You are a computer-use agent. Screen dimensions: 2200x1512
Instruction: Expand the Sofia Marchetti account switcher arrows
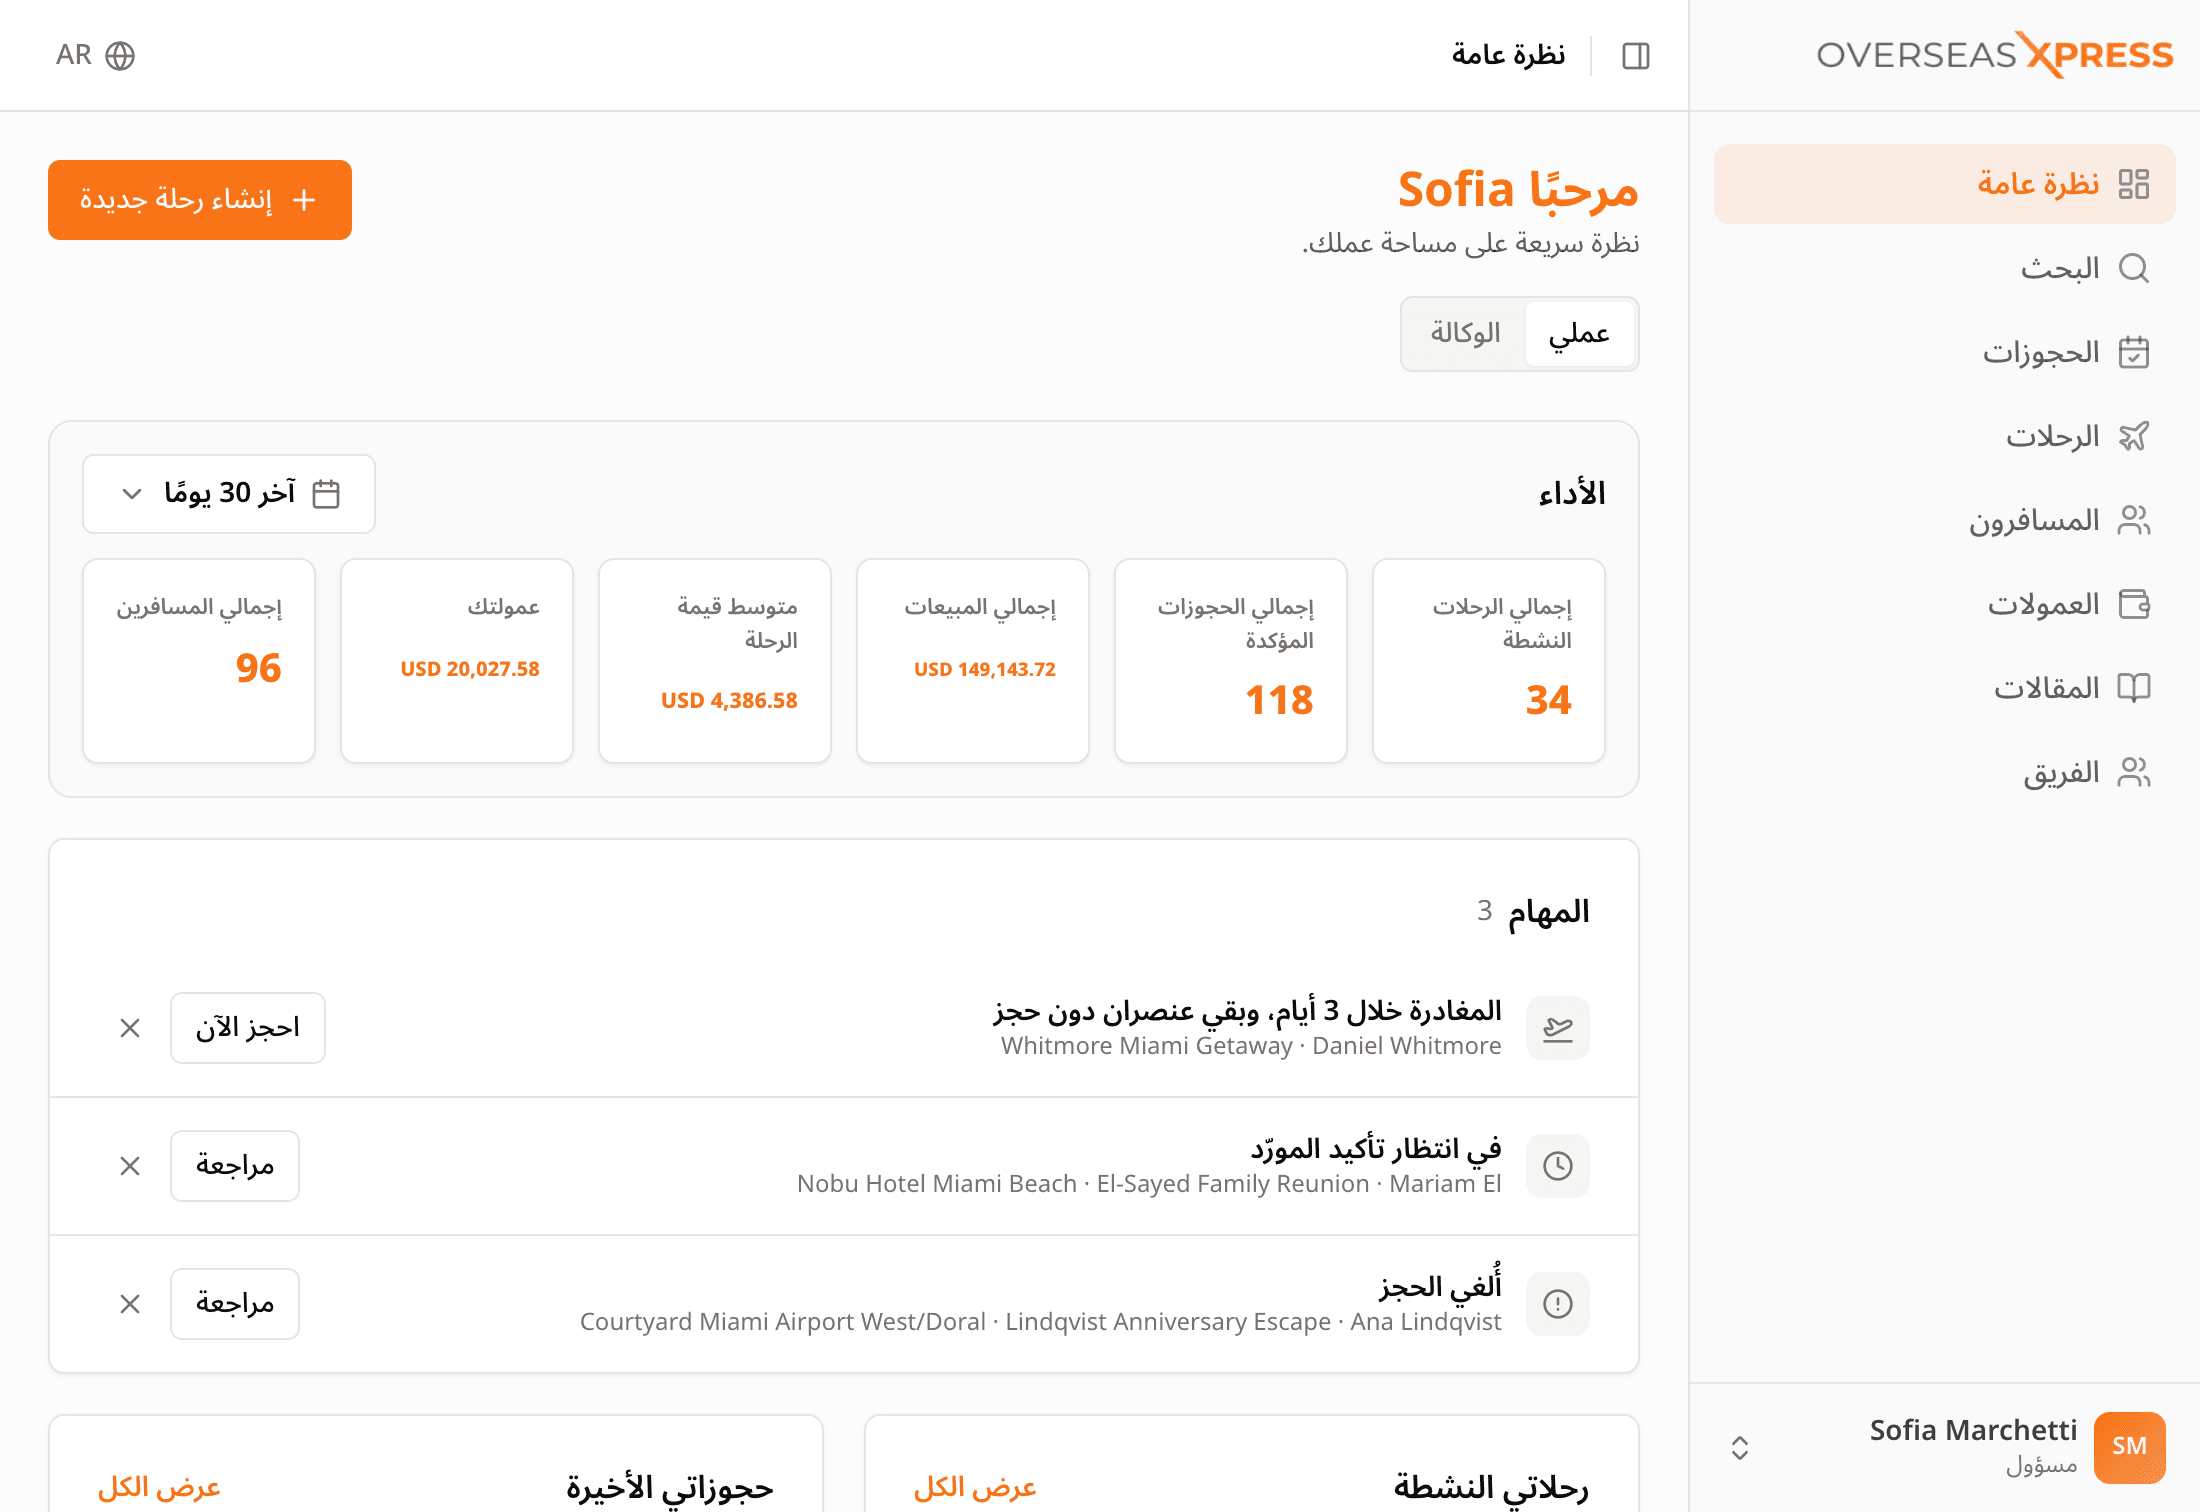tap(1740, 1447)
